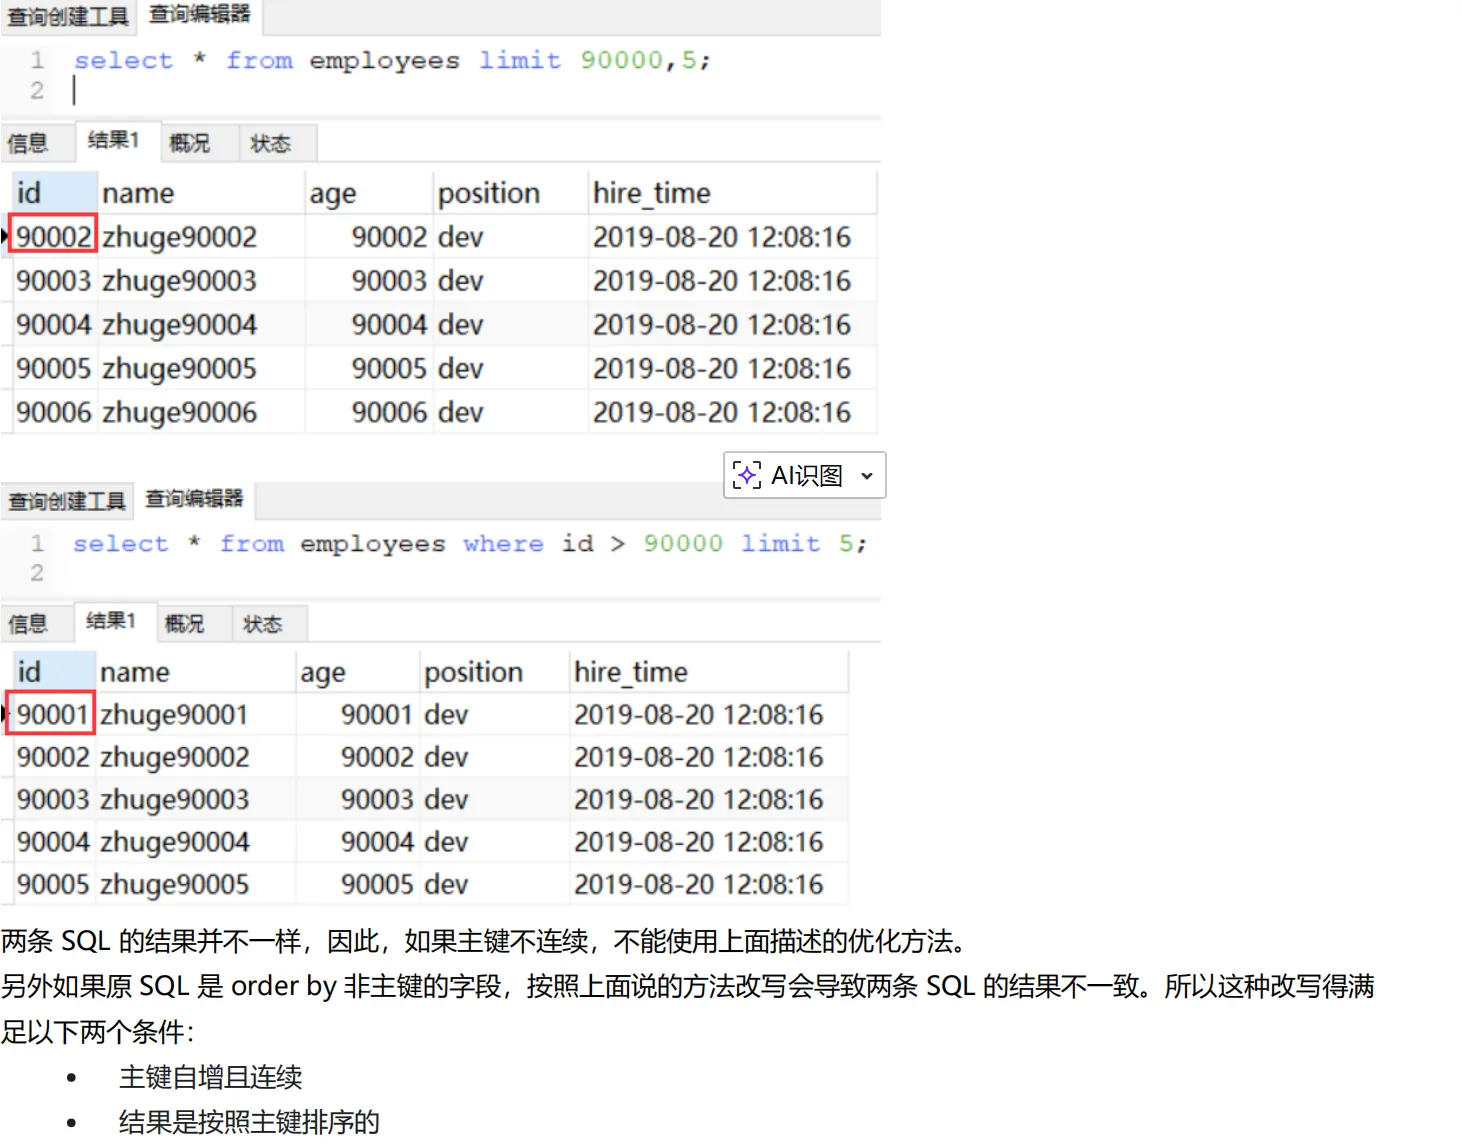The width and height of the screenshot is (1462, 1148).
Task: Click the 'limit 90000,5' query line
Action: click(392, 60)
